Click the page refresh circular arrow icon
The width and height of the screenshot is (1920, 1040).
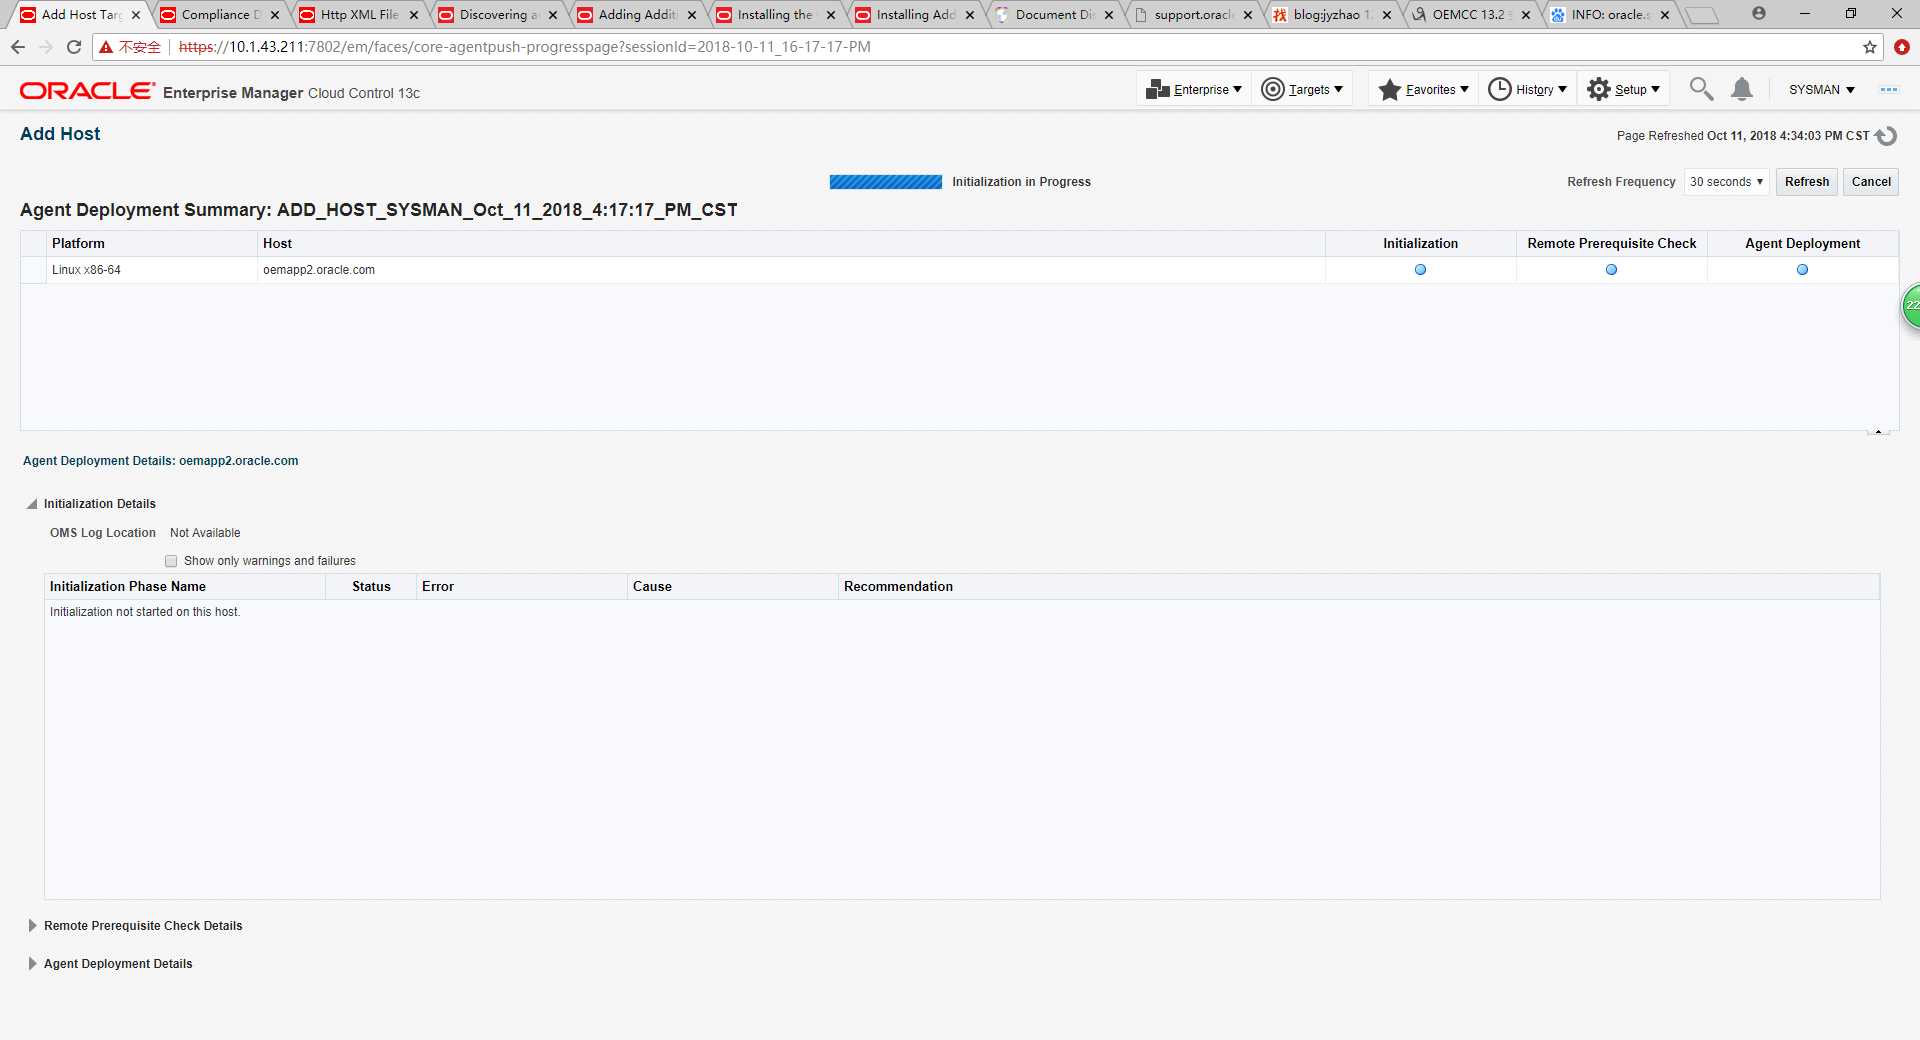1886,136
